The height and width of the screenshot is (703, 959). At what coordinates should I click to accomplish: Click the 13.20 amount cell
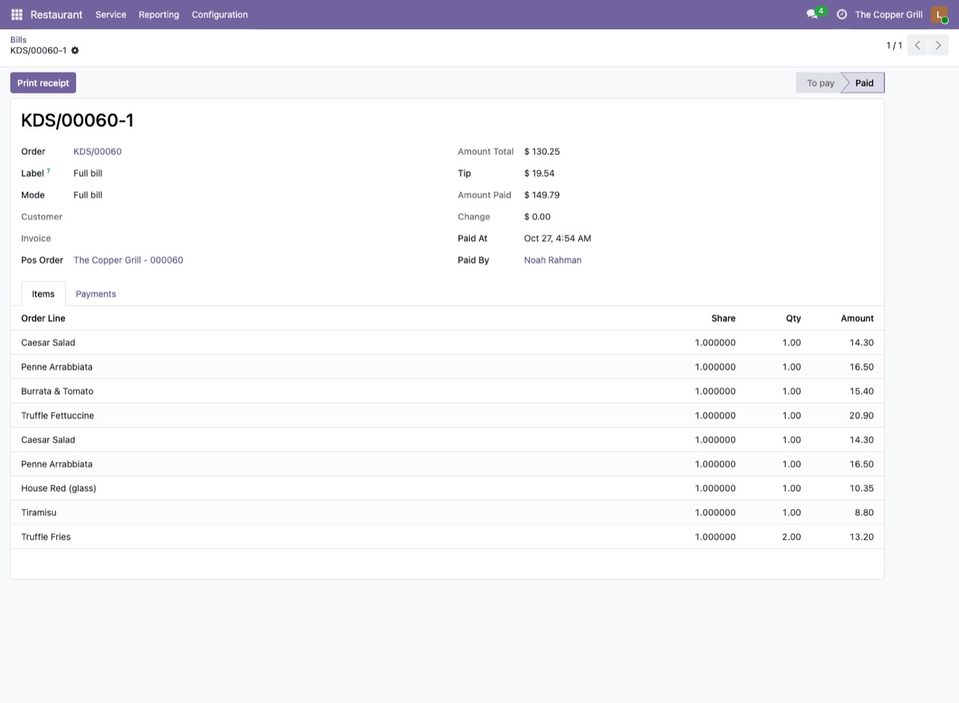coord(861,537)
